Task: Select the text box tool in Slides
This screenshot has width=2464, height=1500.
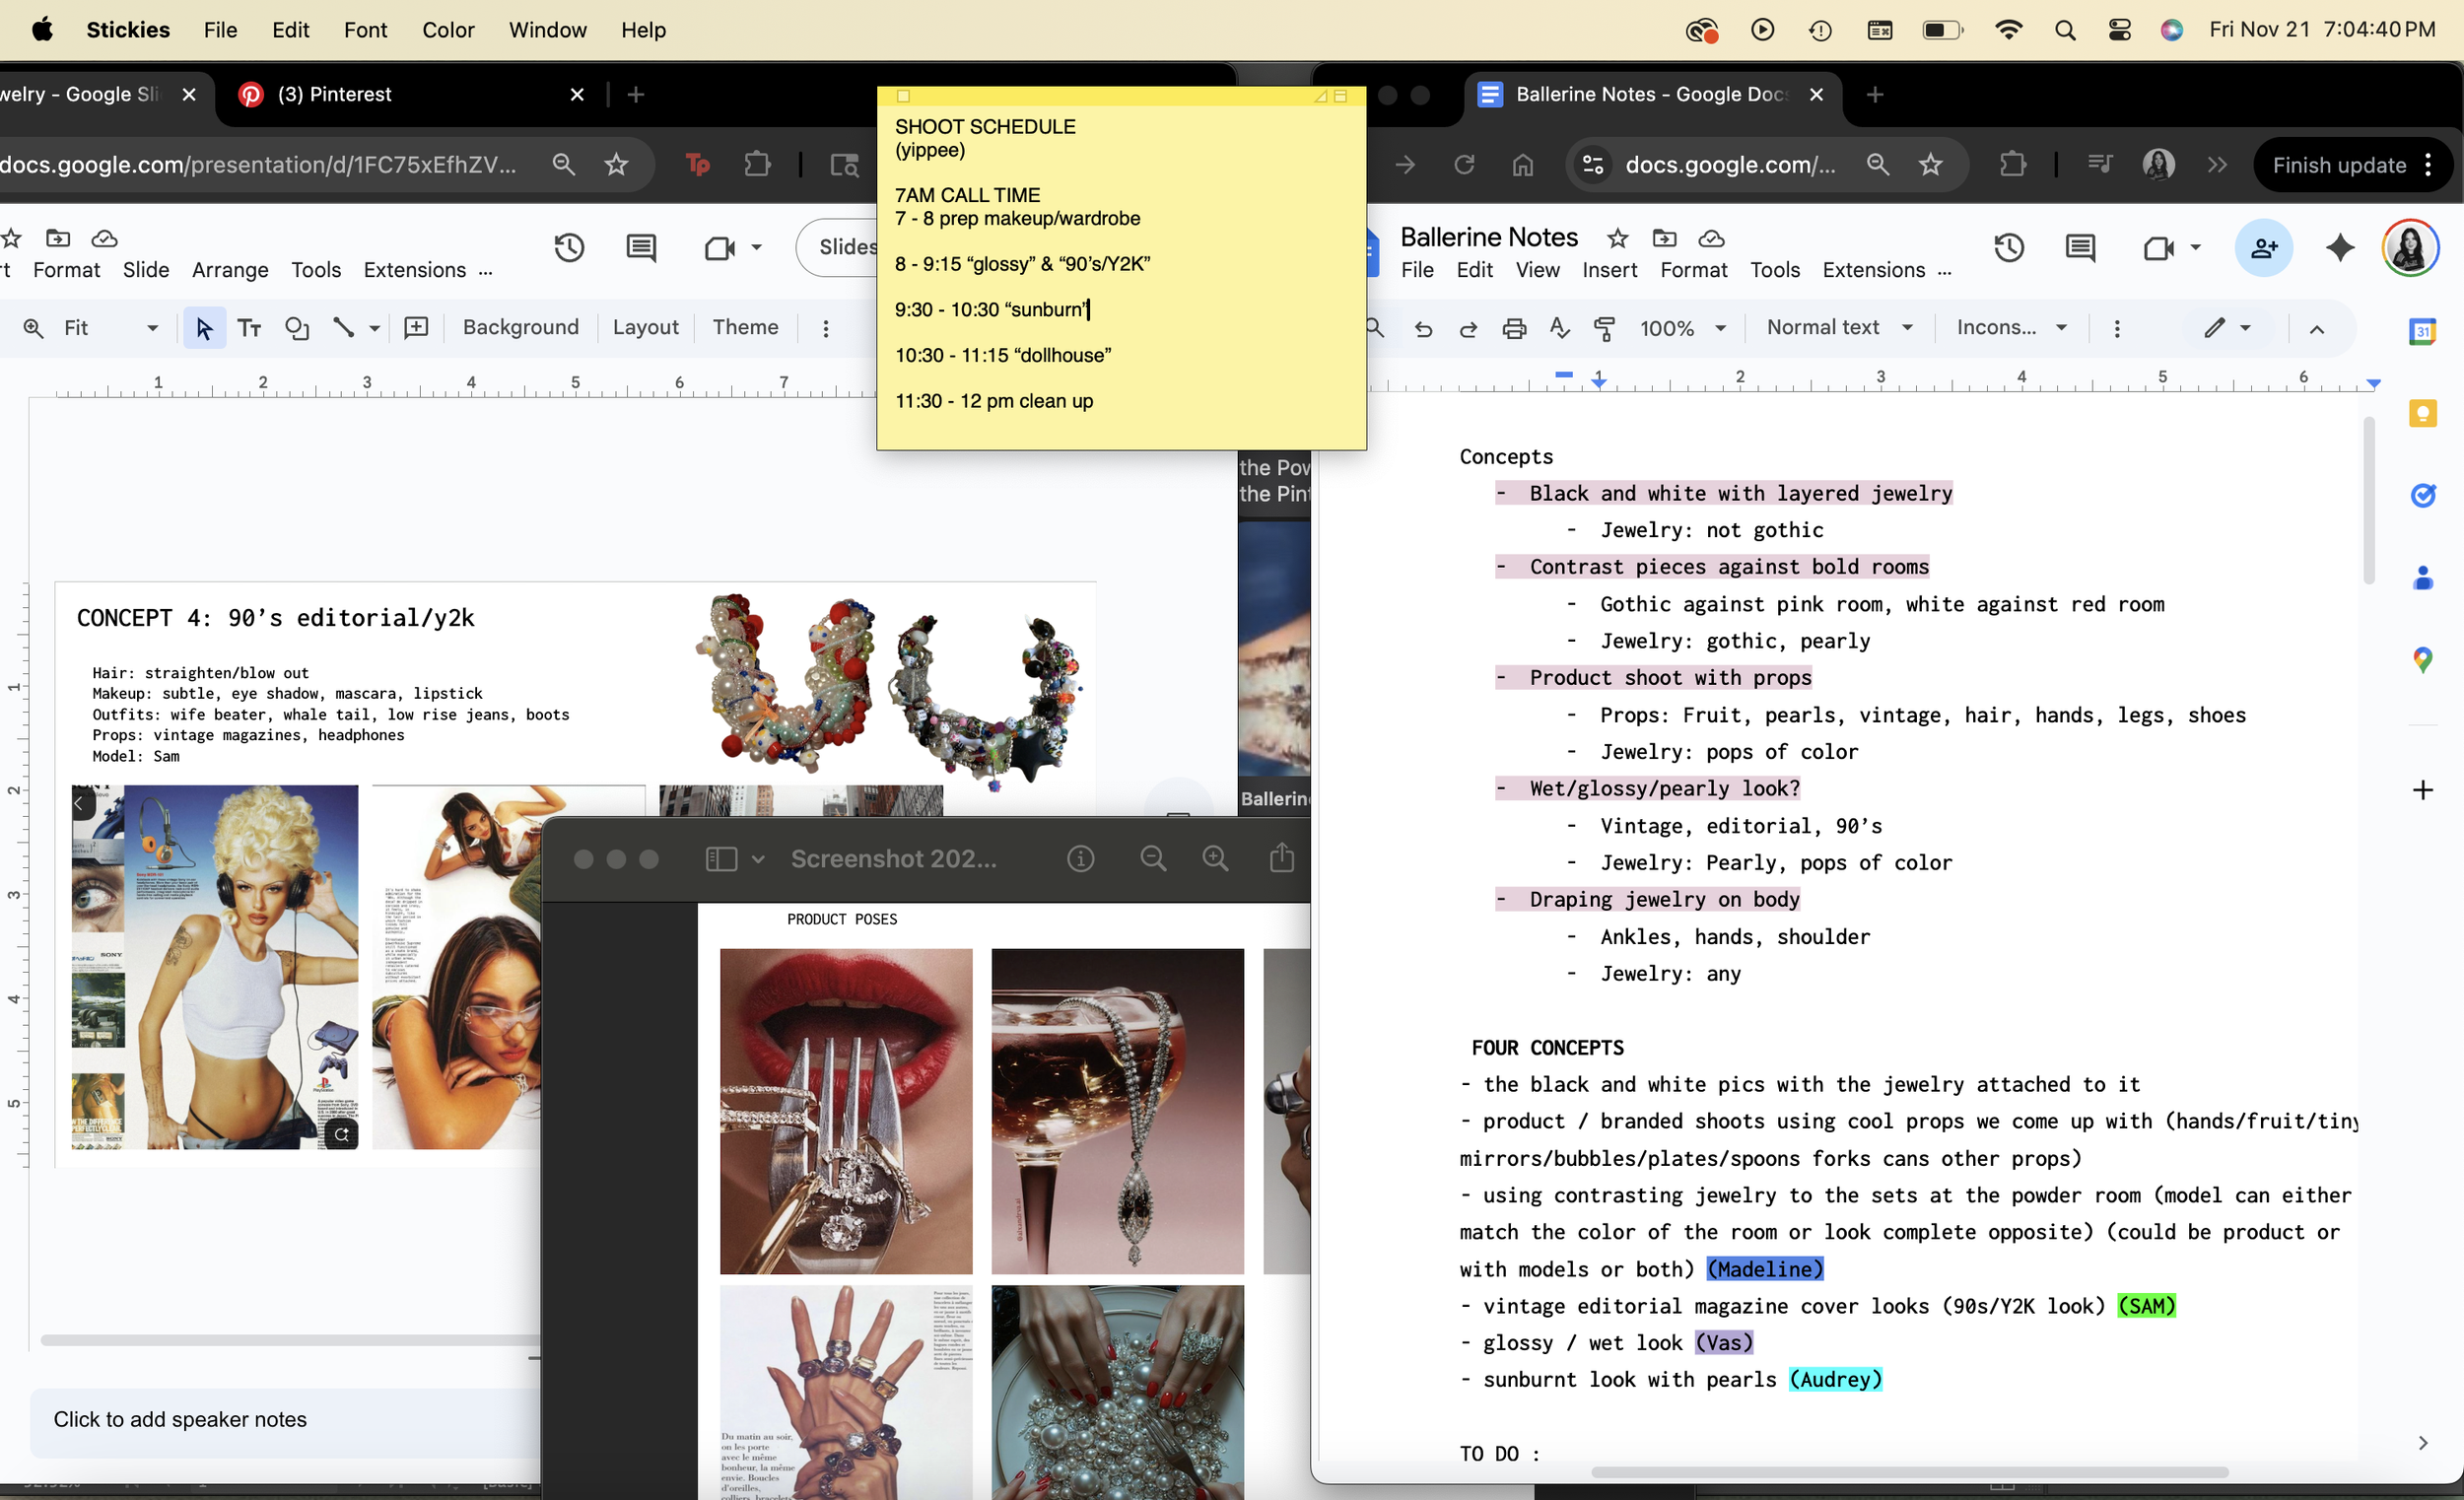Action: [x=249, y=328]
